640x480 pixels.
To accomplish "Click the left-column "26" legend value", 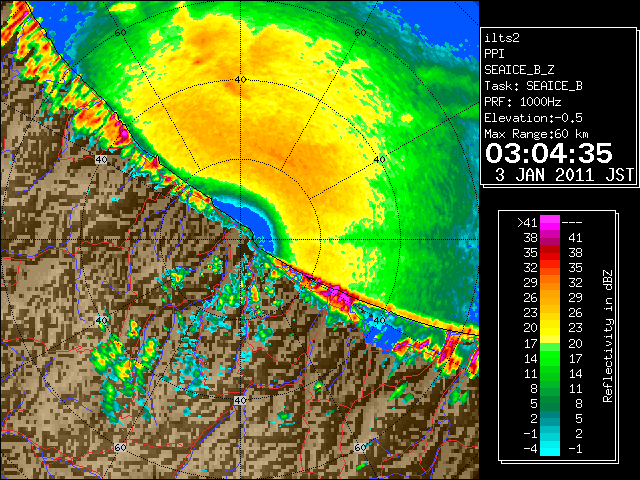I will 531,298.
